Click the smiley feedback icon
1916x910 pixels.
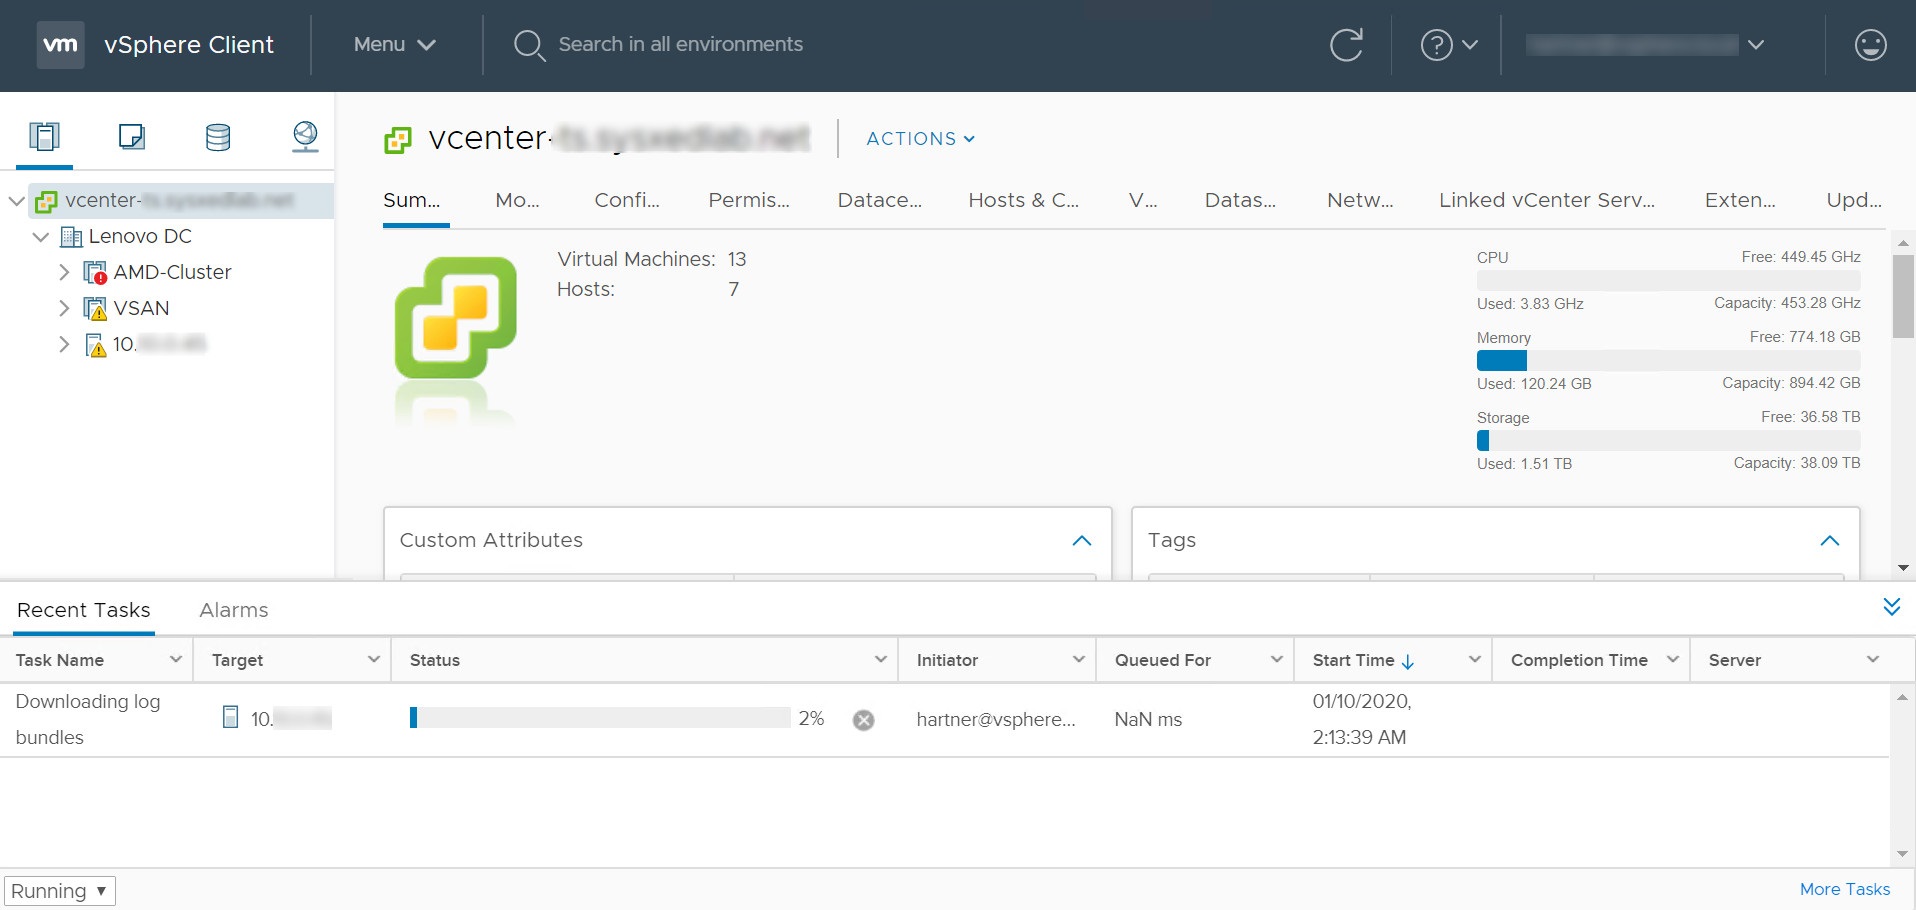coord(1870,45)
